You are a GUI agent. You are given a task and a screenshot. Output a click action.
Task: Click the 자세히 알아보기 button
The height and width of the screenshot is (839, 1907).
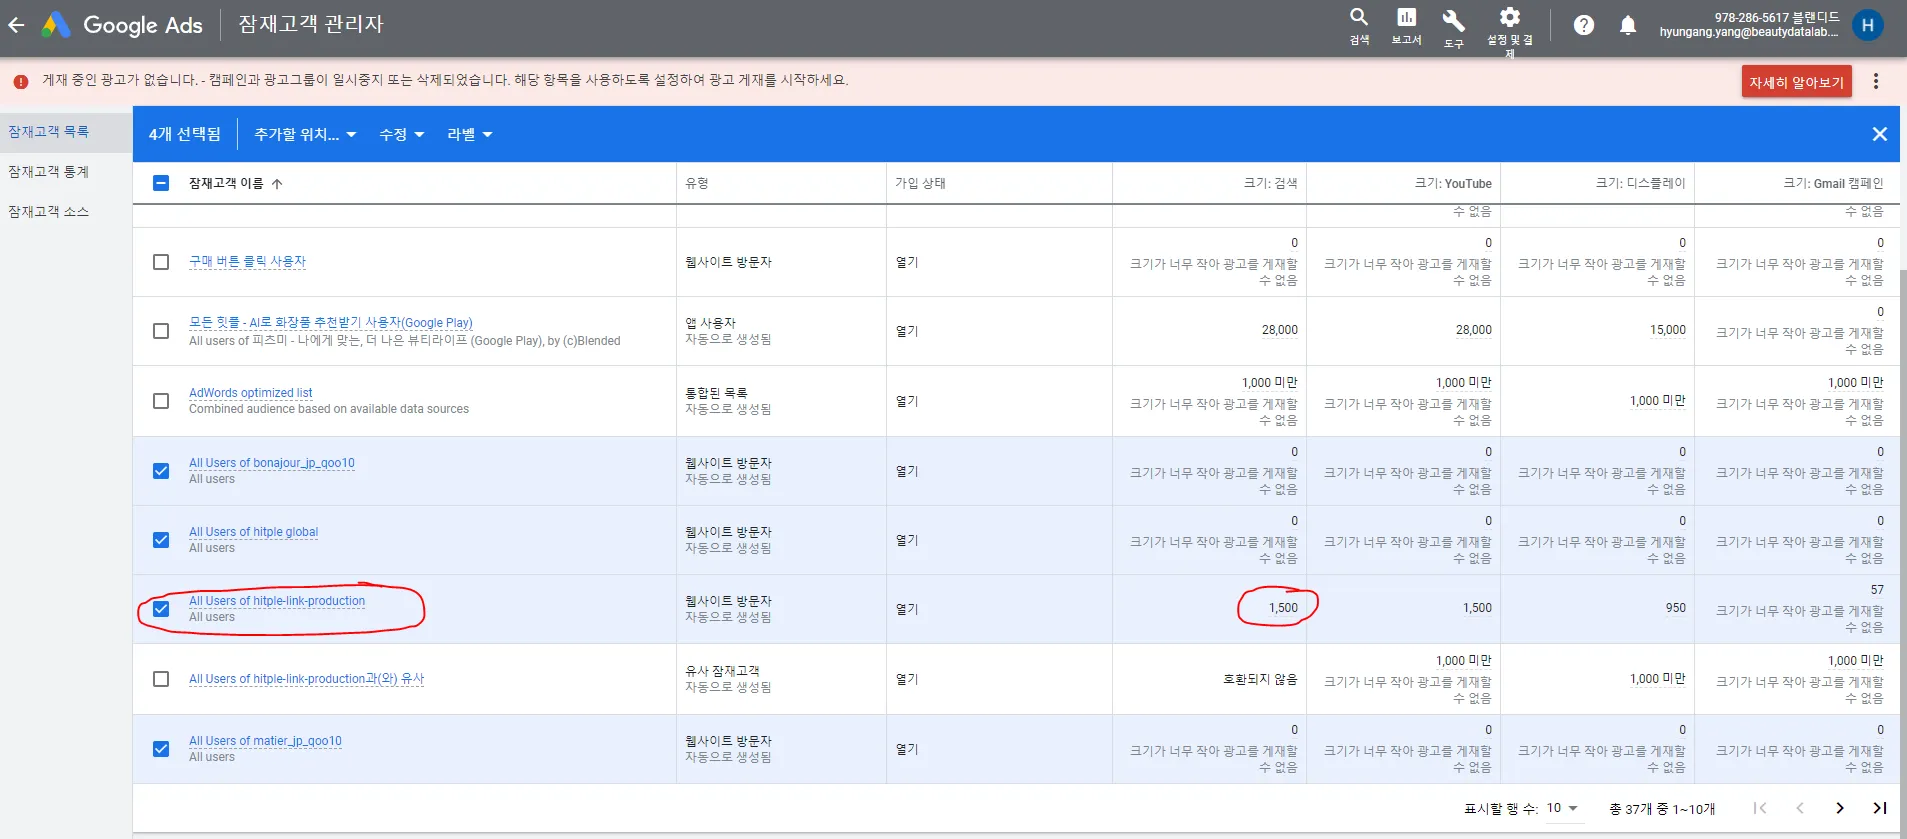click(x=1797, y=82)
